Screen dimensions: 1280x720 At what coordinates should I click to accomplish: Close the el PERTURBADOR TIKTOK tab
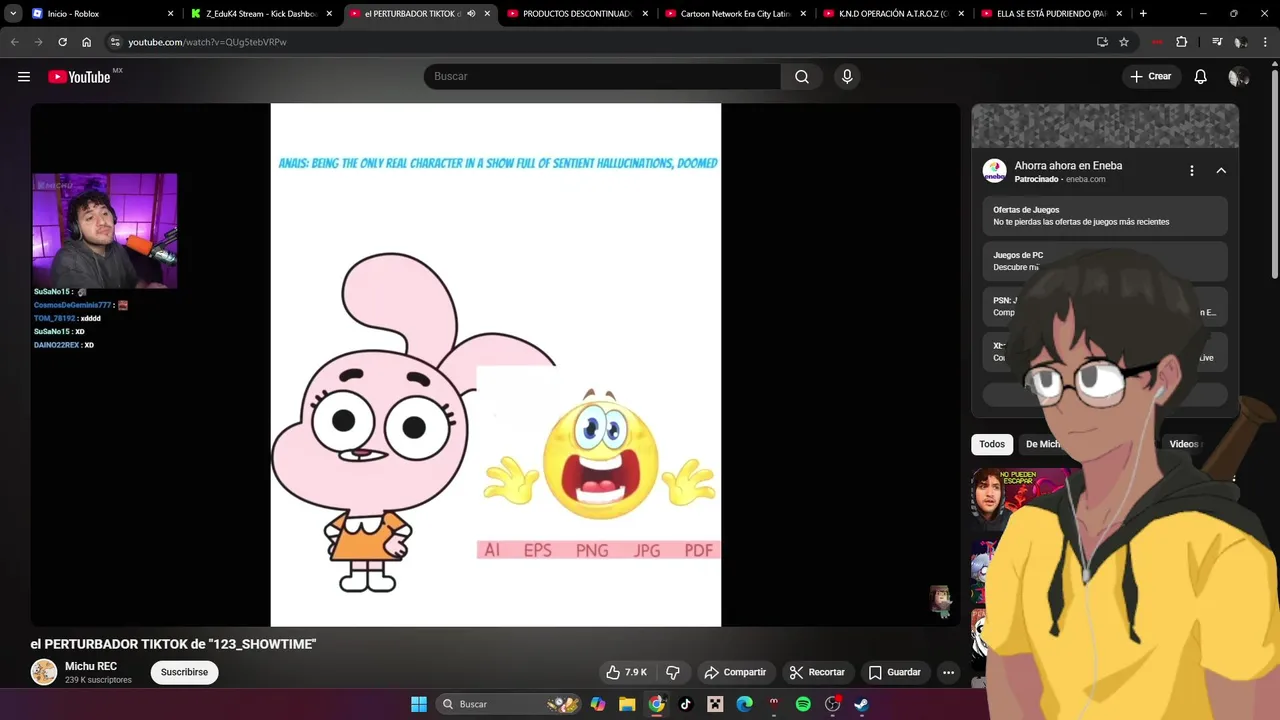coord(487,14)
